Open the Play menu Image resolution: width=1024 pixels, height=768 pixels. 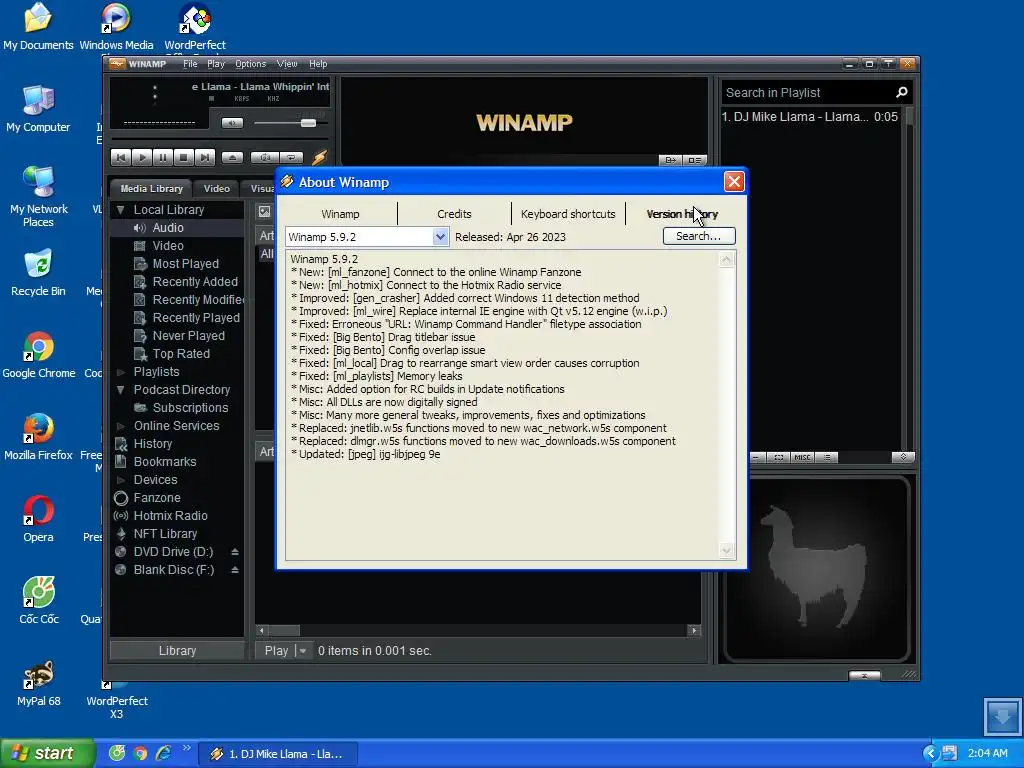216,64
